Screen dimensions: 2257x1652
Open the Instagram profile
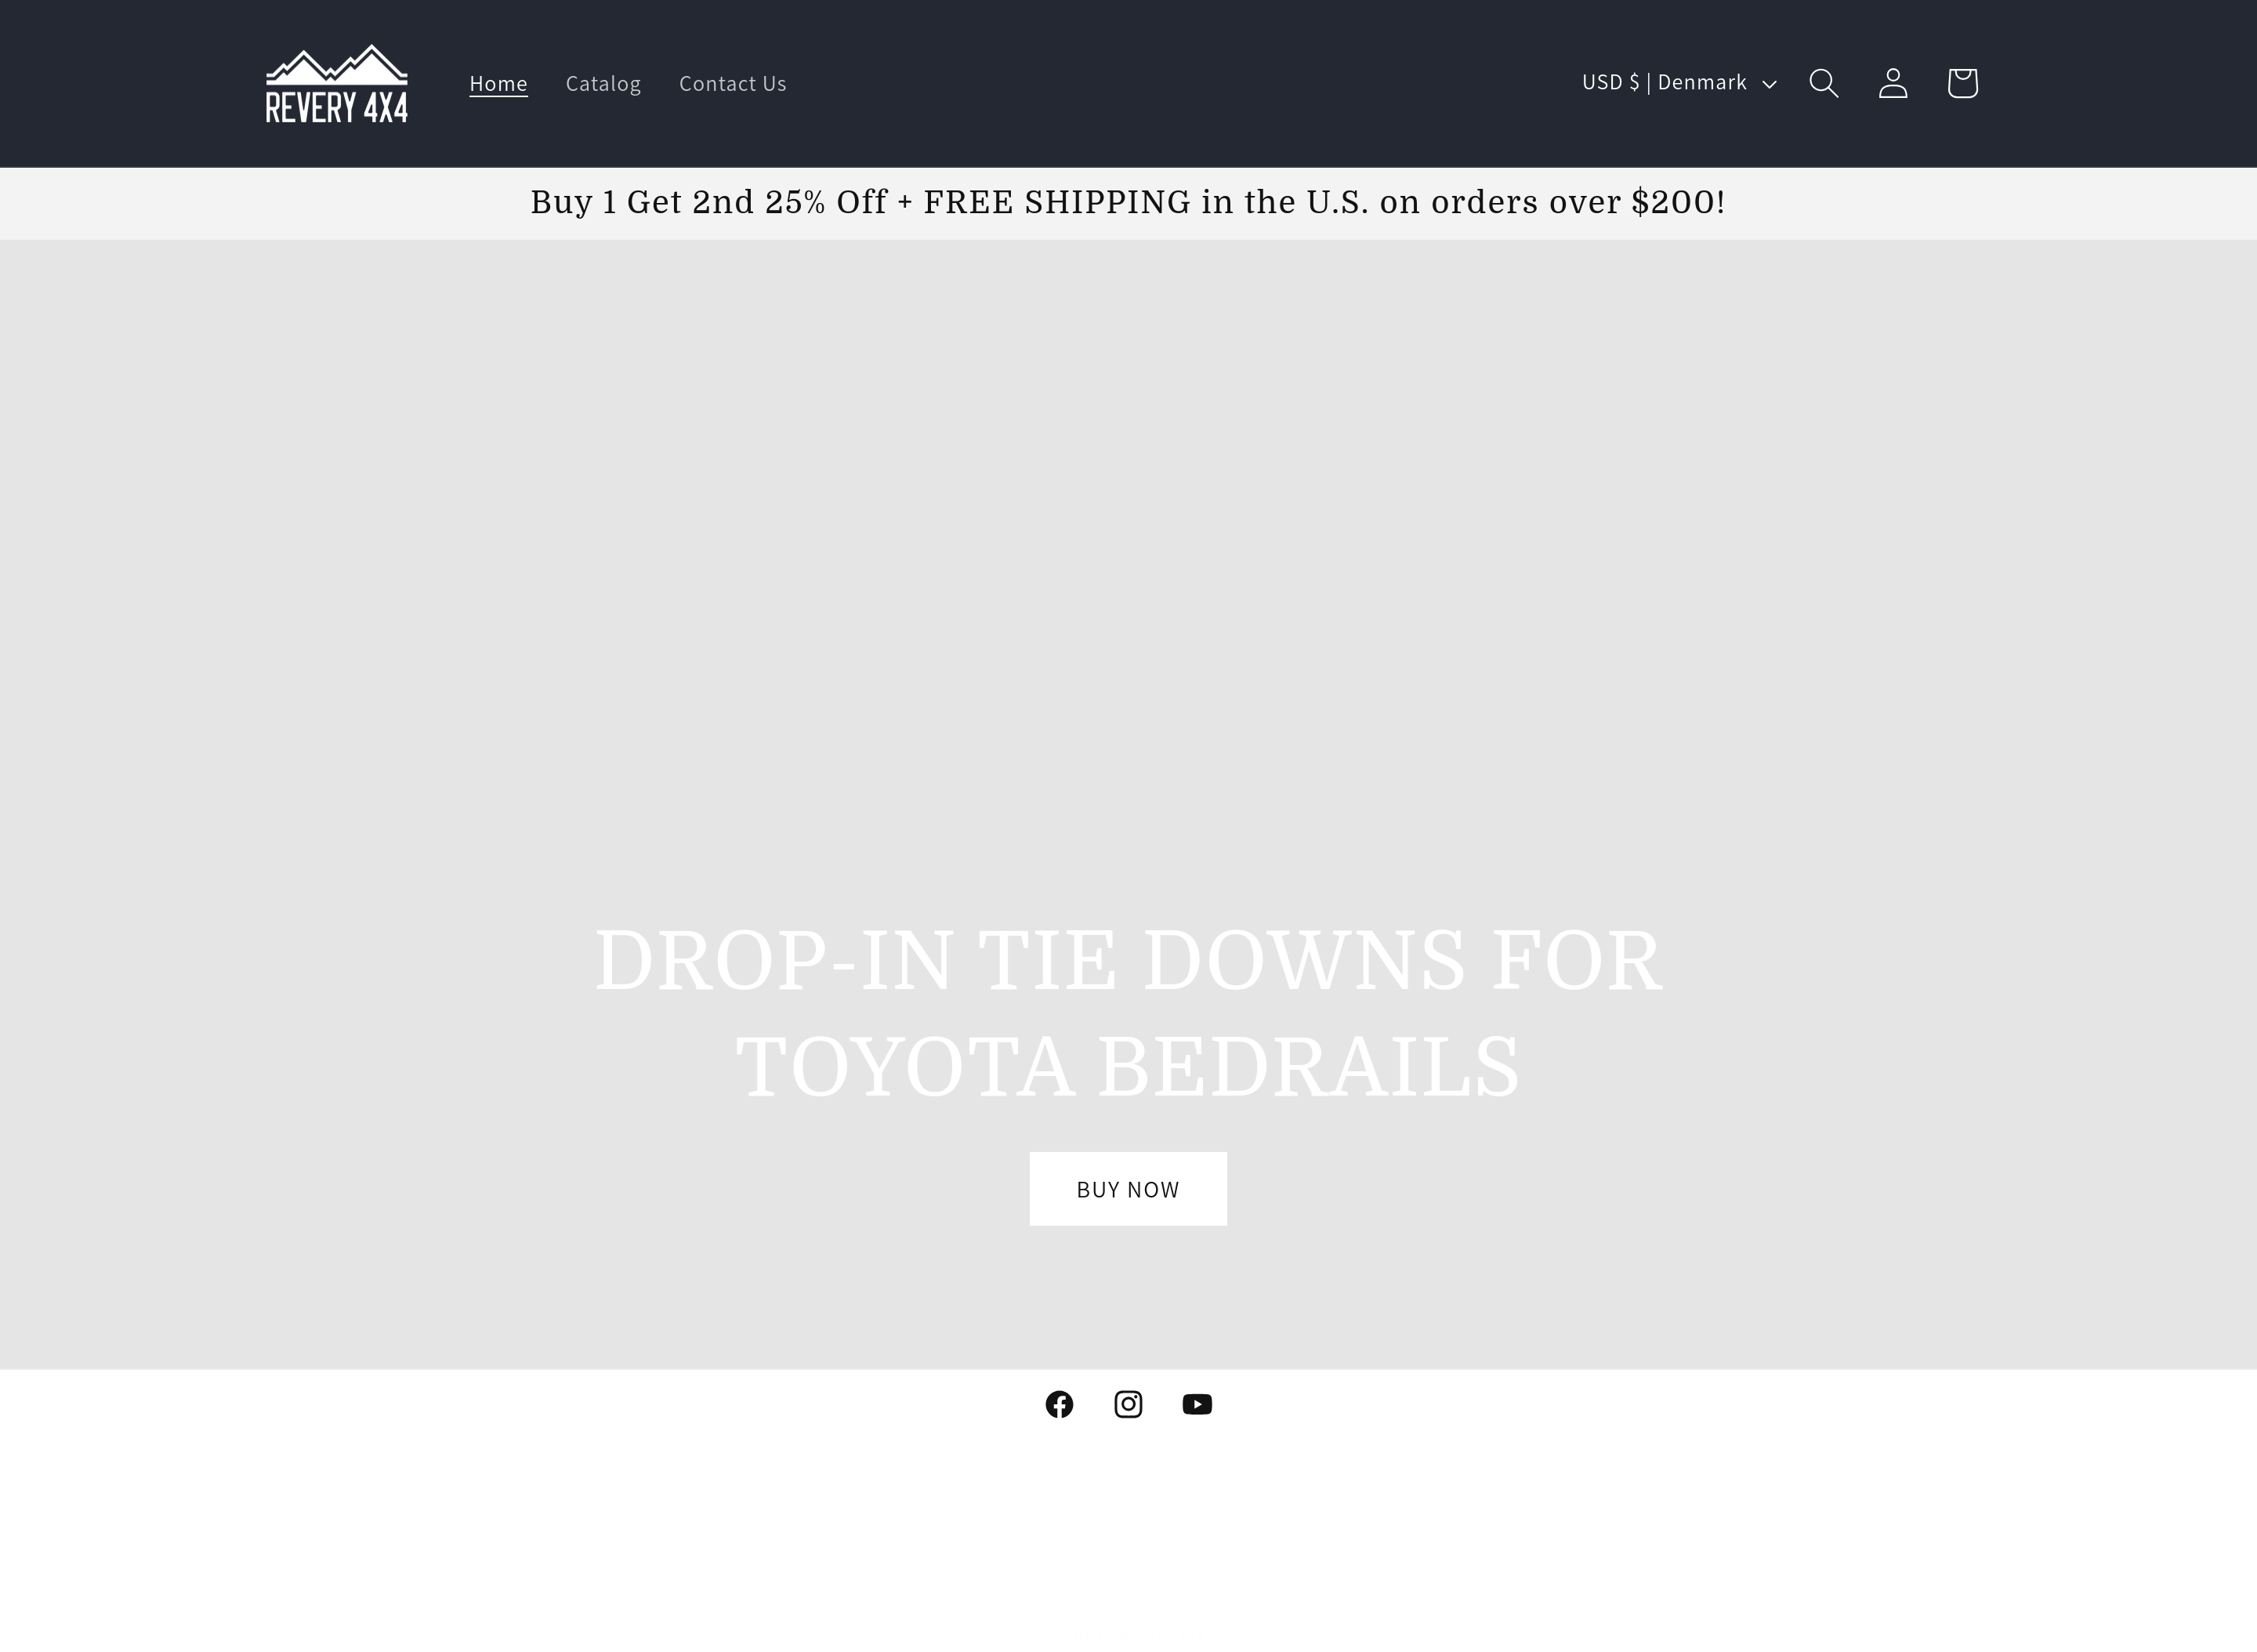tap(1128, 1404)
